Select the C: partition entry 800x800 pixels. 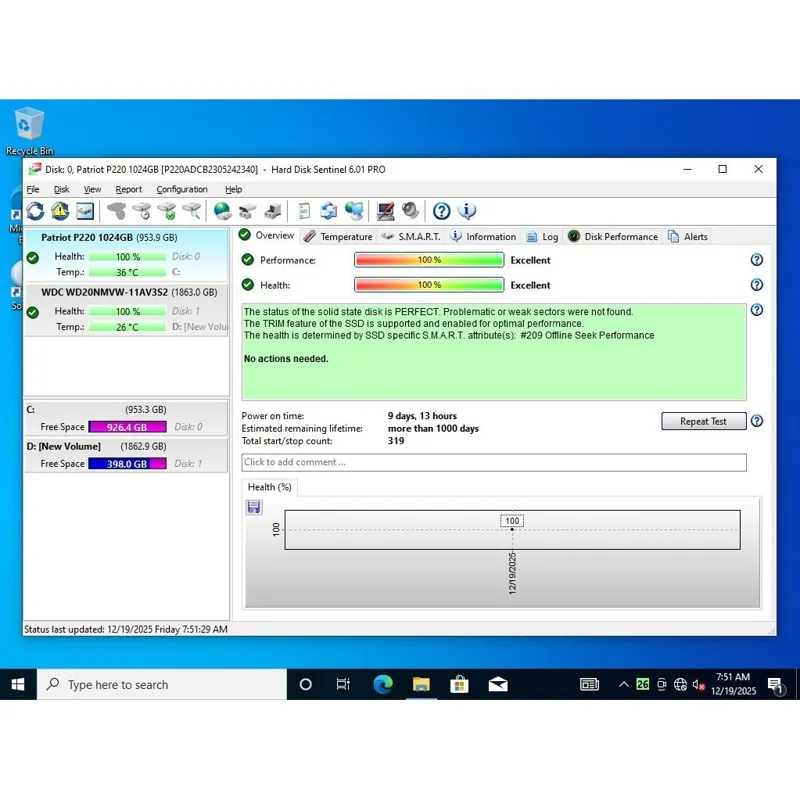point(126,418)
